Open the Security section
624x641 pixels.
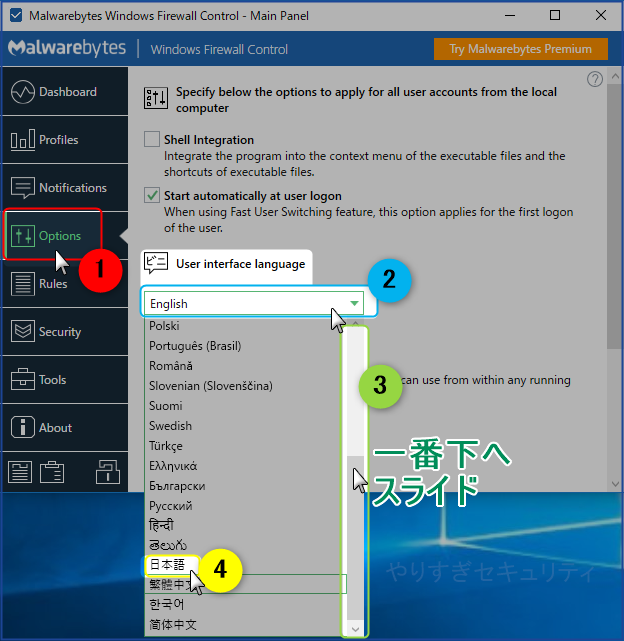[65, 332]
